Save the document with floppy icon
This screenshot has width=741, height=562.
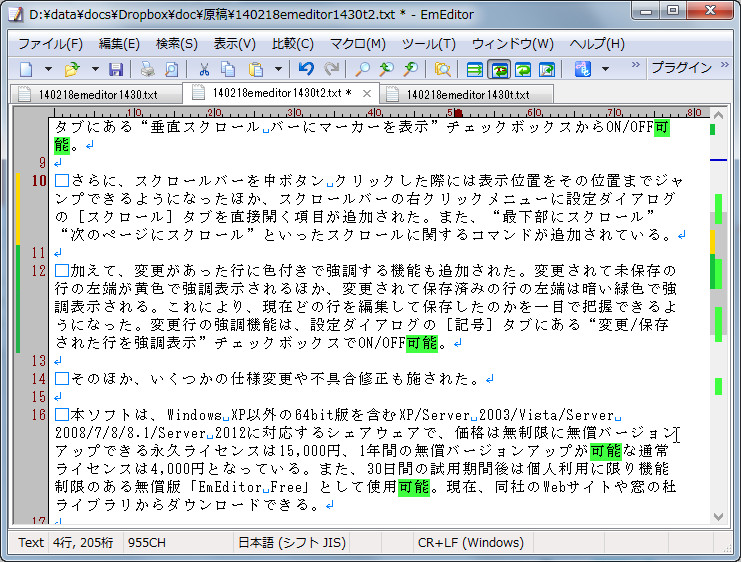(x=116, y=69)
